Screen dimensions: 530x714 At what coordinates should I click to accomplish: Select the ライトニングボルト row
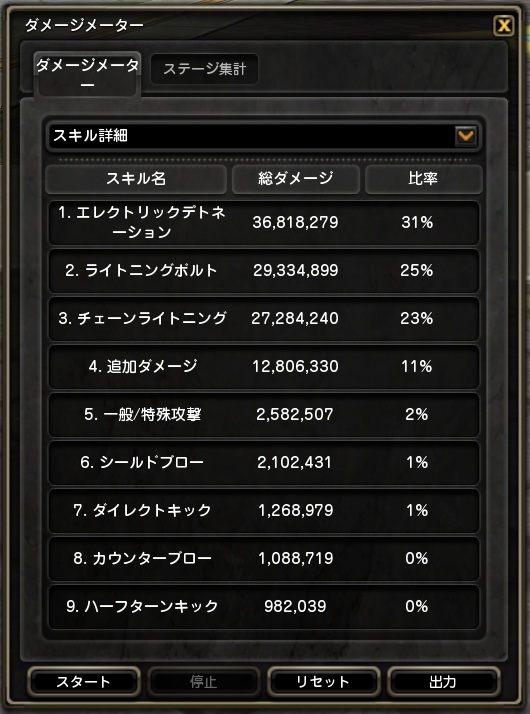point(264,270)
